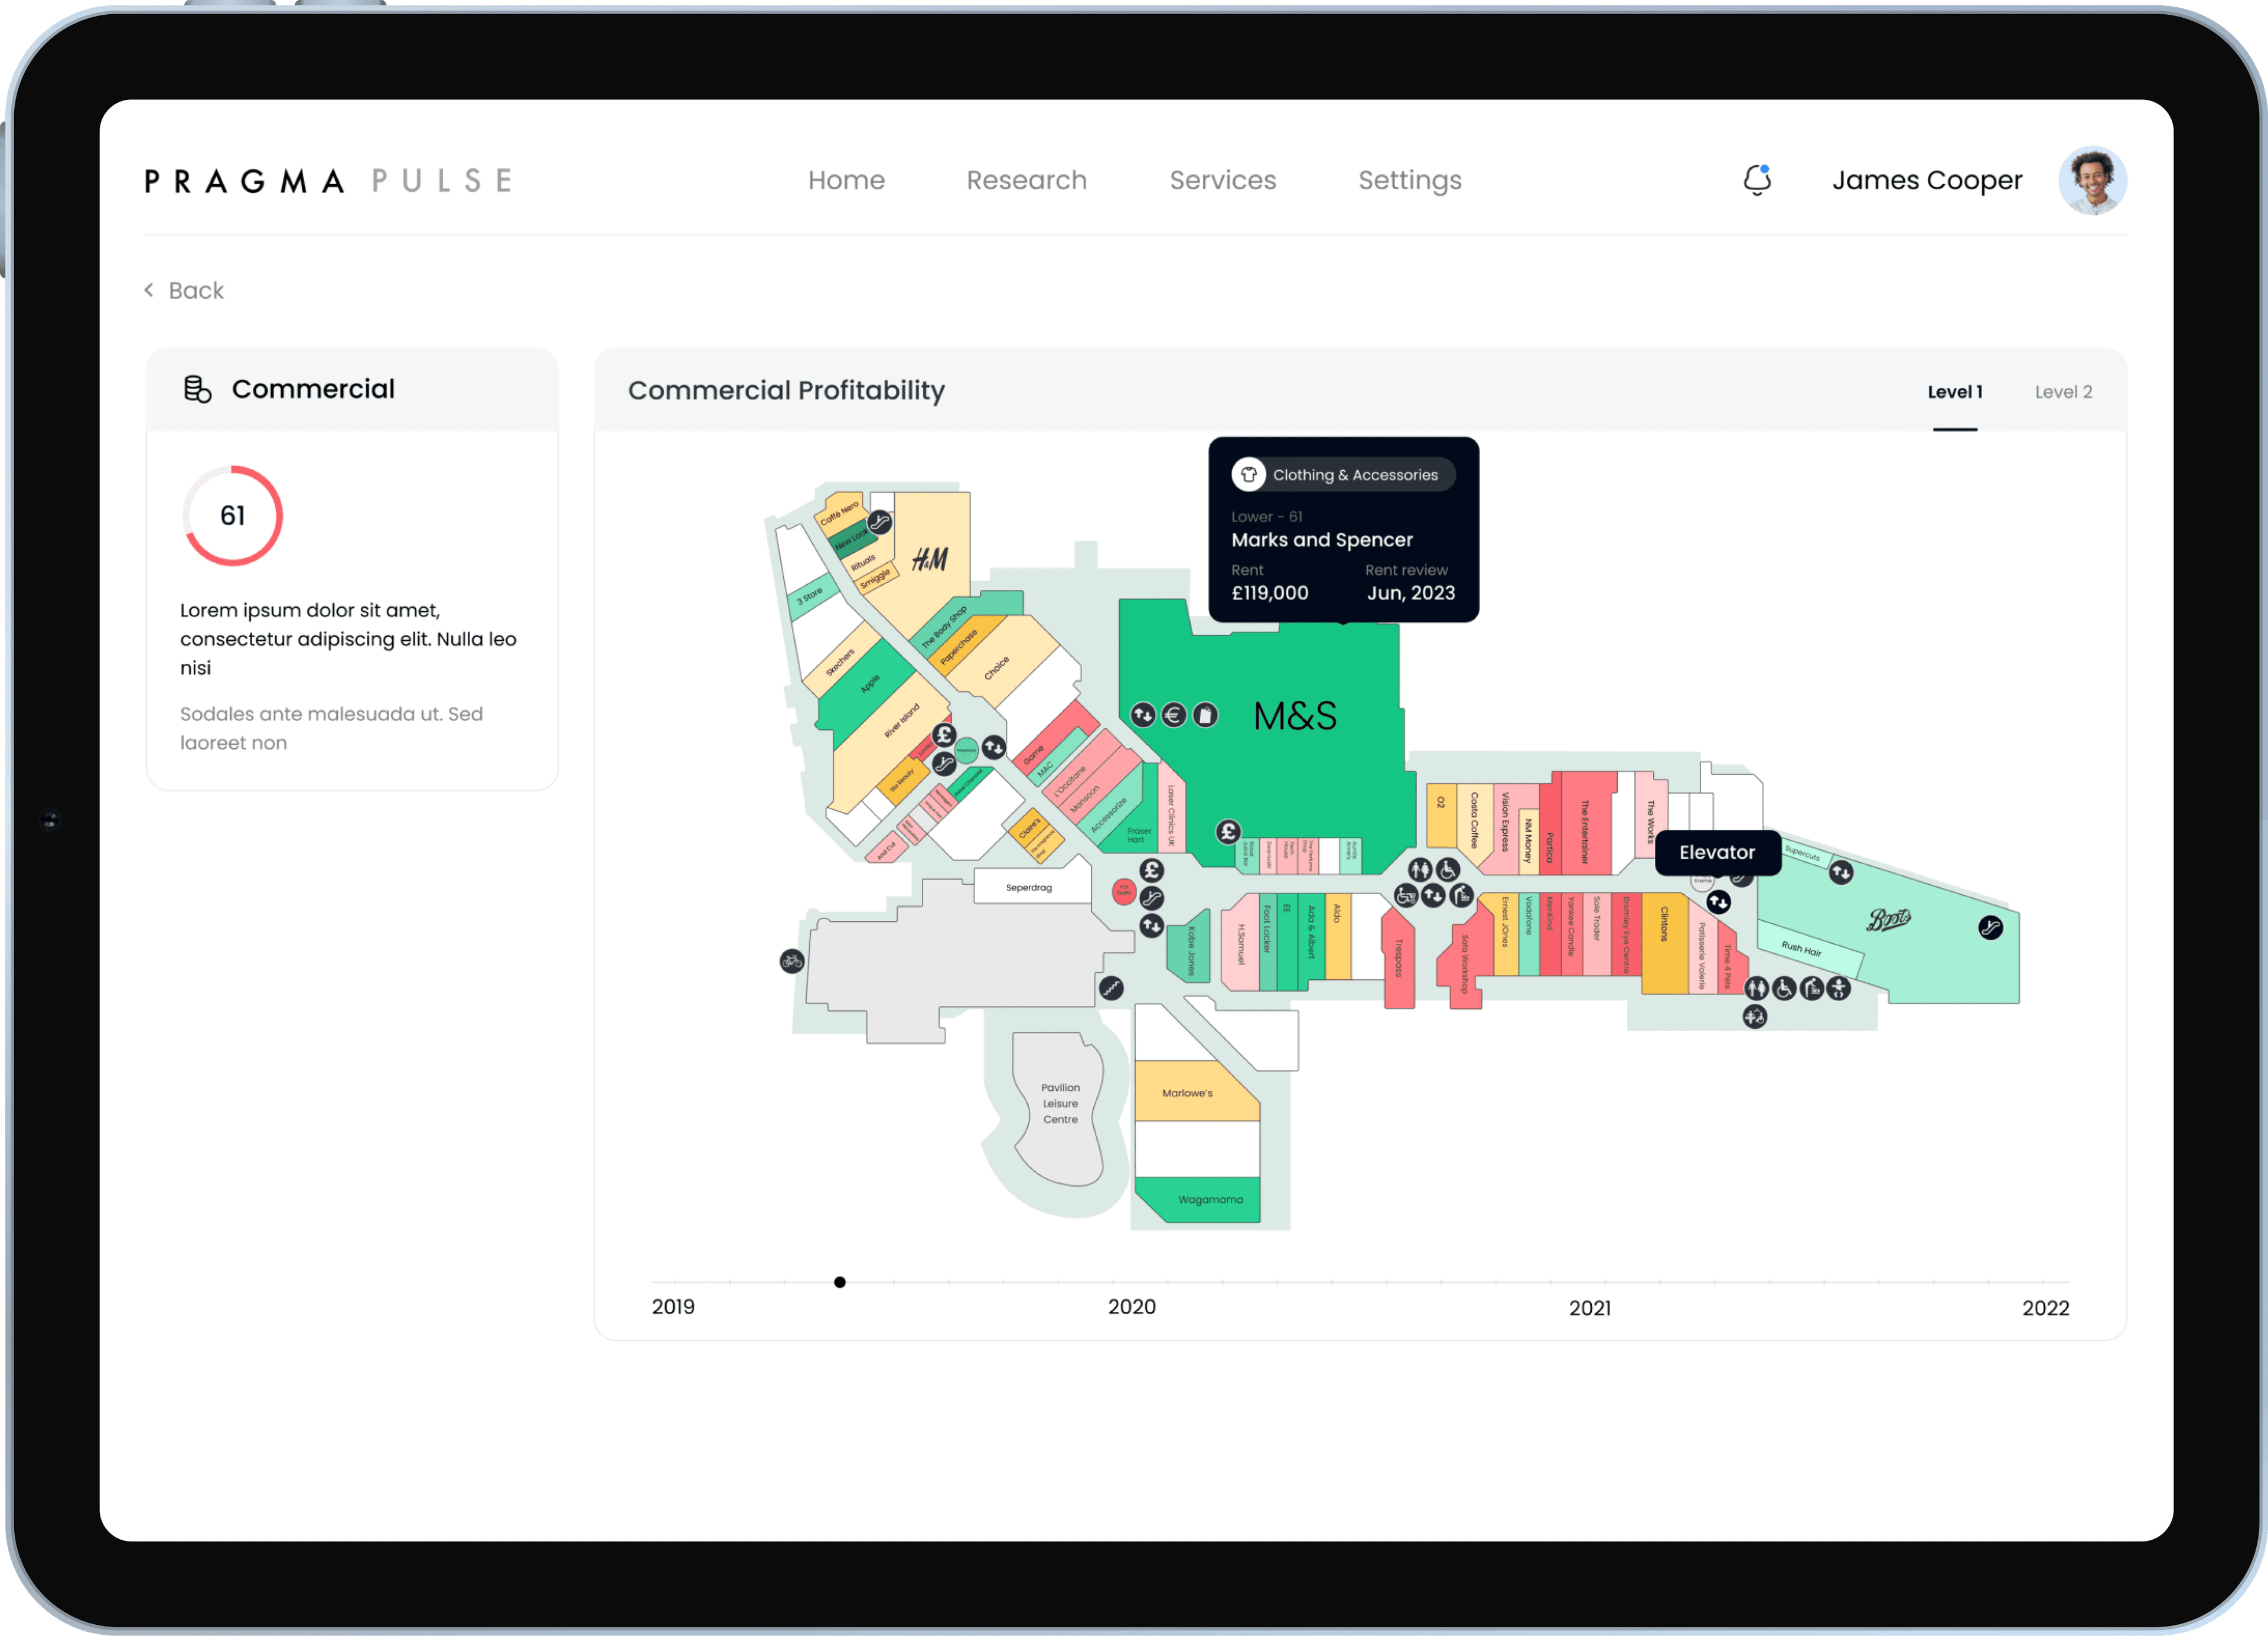Select the elevator icon beside Supercuts

(x=1841, y=873)
